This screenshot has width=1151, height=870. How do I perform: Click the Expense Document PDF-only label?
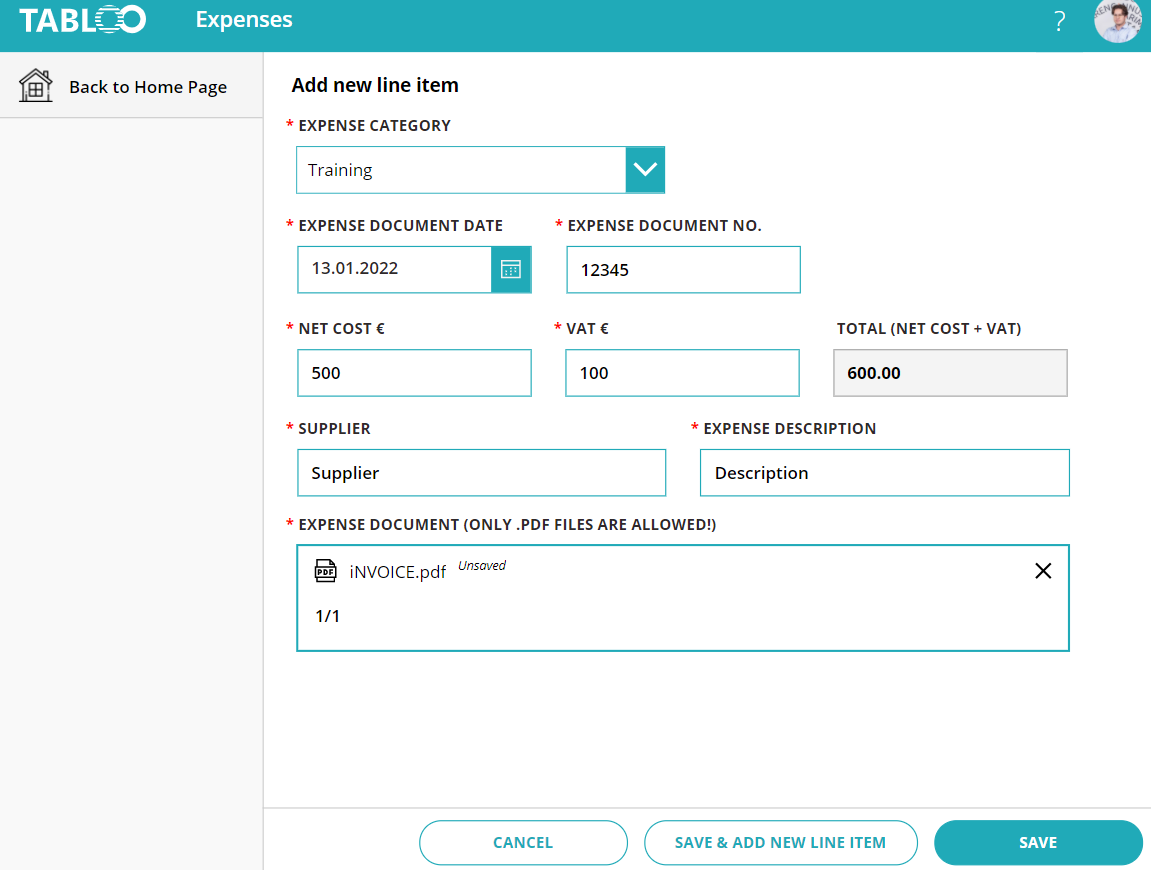(507, 525)
